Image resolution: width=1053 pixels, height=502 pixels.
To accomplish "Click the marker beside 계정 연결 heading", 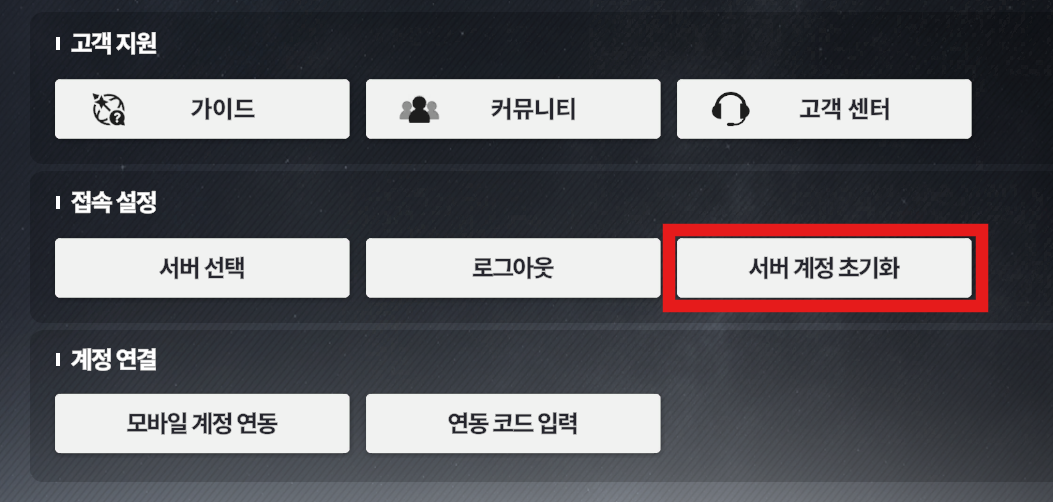I will (58, 360).
